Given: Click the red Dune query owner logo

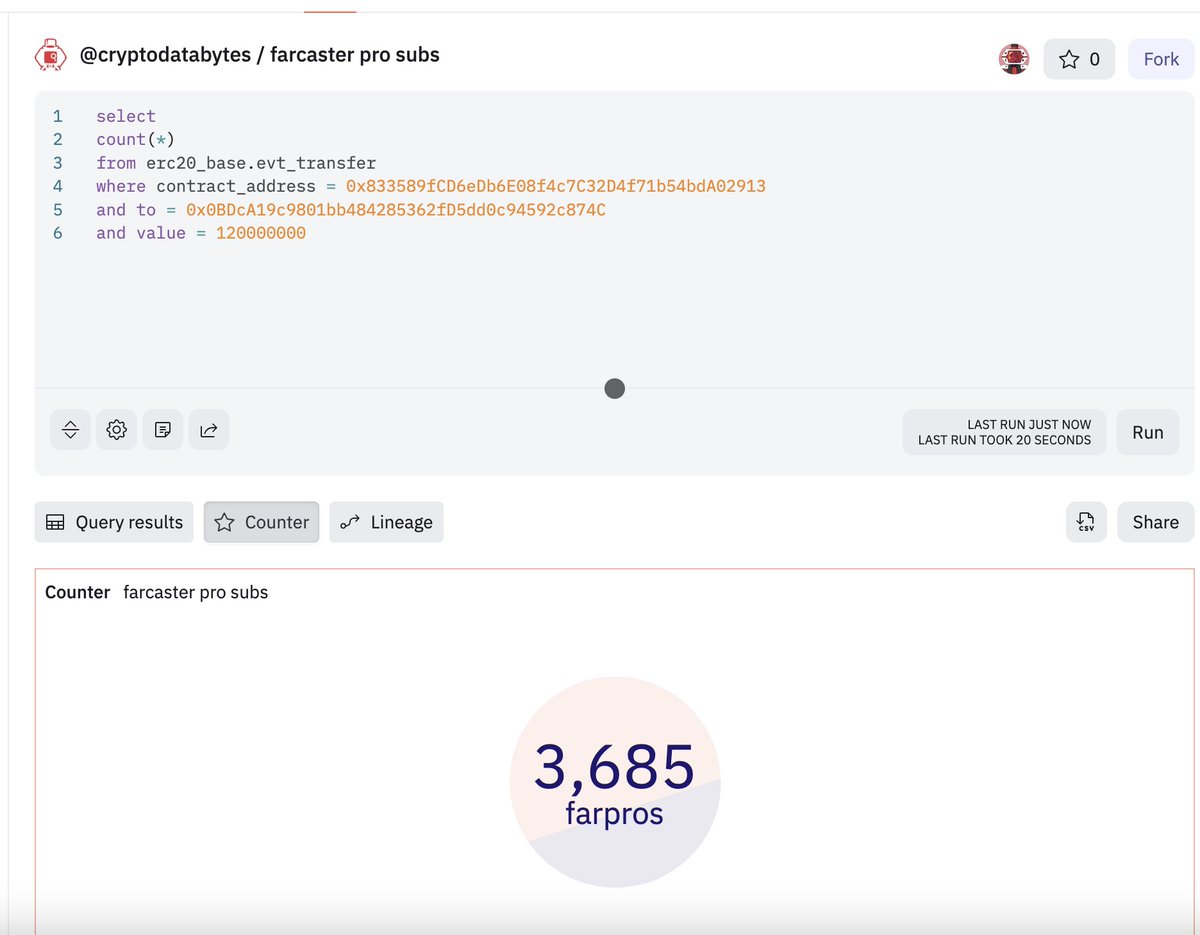Looking at the screenshot, I should (51, 57).
